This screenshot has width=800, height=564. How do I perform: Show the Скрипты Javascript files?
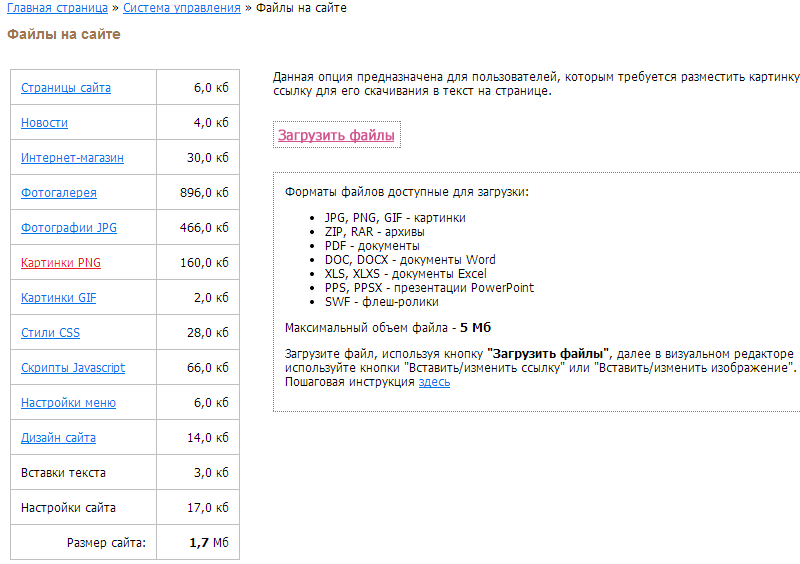(73, 368)
